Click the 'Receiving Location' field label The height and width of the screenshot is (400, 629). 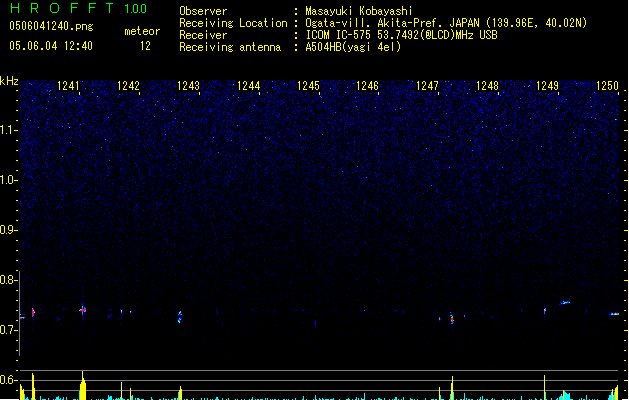(233, 23)
